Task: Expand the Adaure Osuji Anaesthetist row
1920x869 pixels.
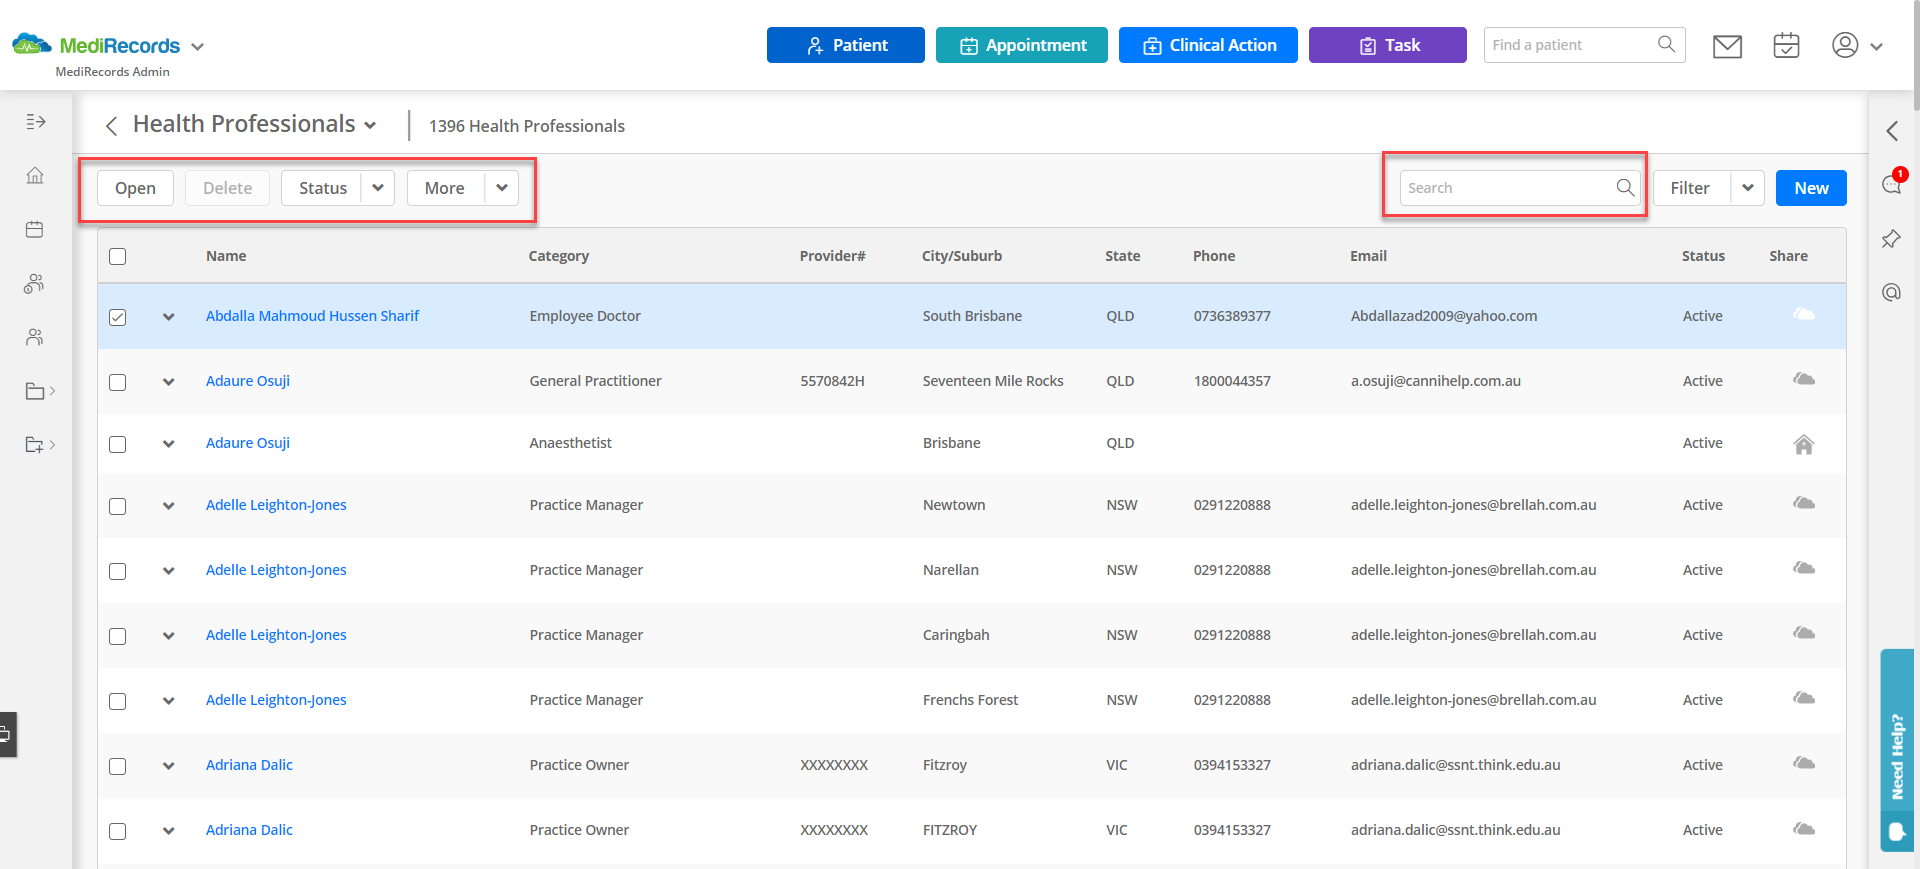Action: [x=168, y=444]
